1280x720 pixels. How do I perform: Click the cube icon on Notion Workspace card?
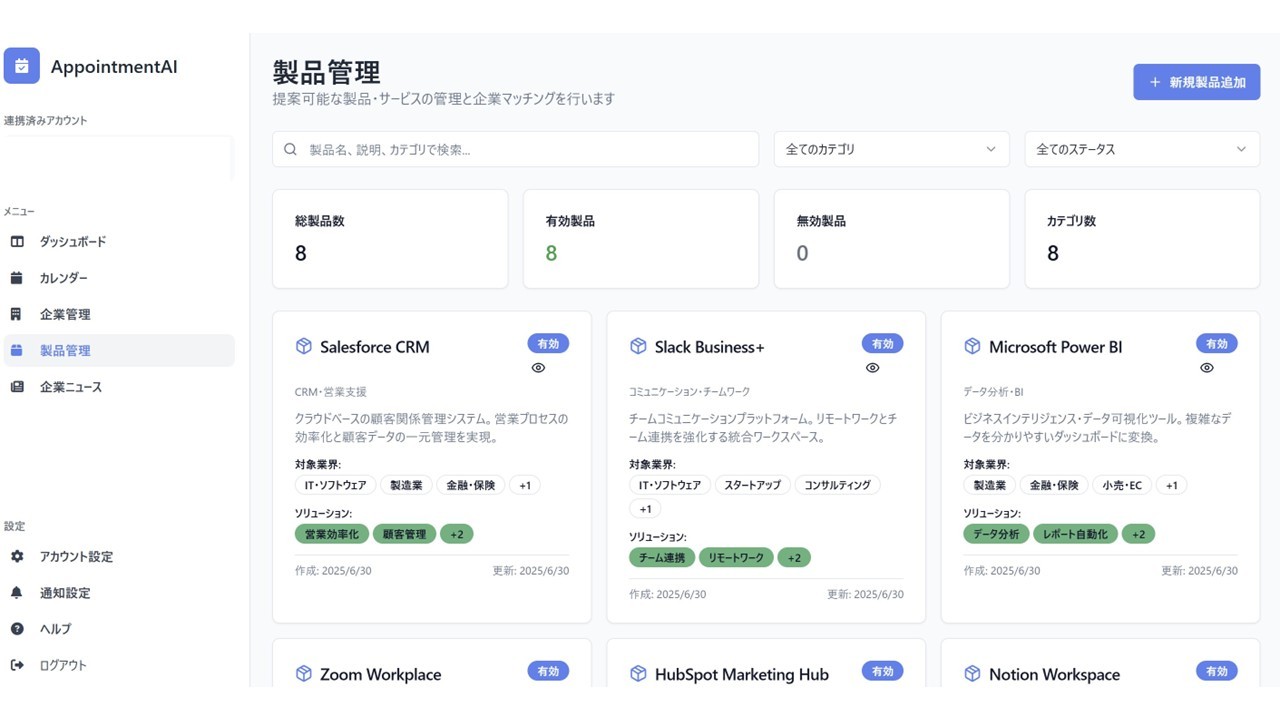pyautogui.click(x=972, y=674)
